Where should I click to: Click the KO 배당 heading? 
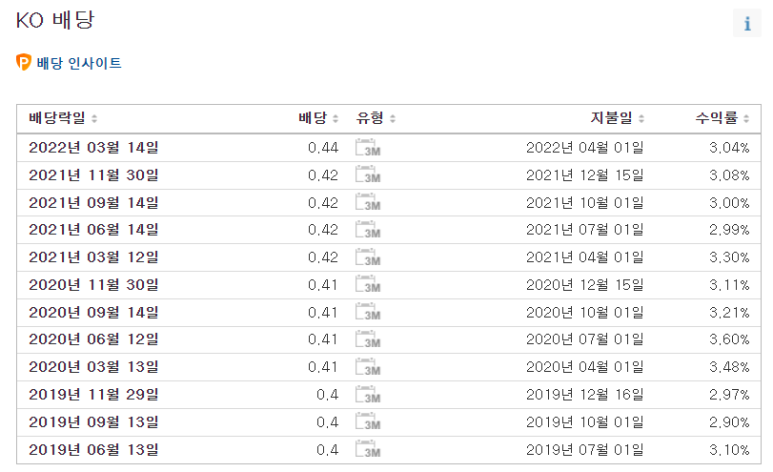pos(55,20)
